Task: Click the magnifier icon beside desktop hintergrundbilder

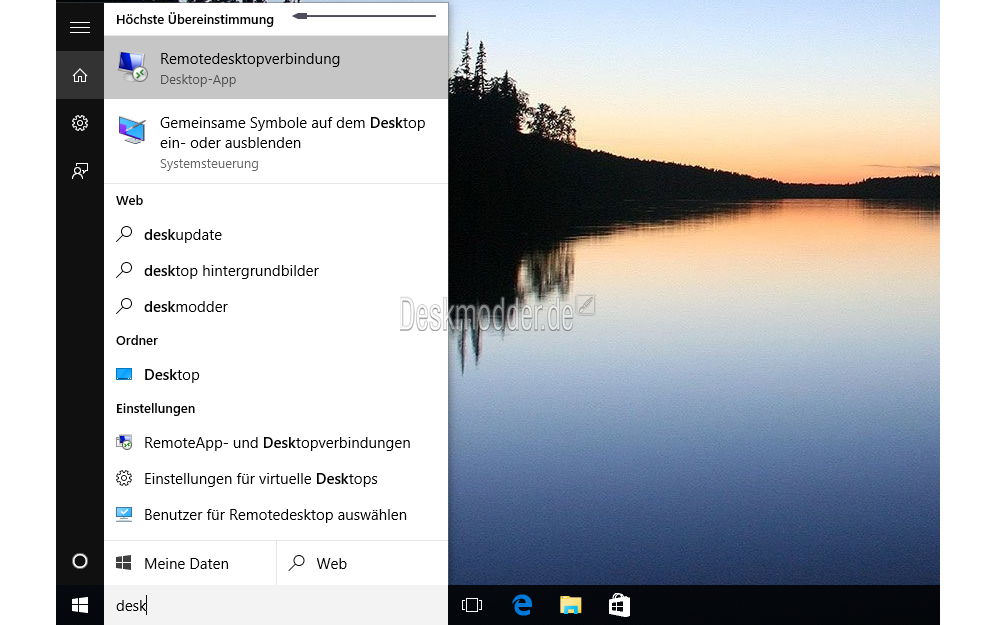Action: point(125,270)
